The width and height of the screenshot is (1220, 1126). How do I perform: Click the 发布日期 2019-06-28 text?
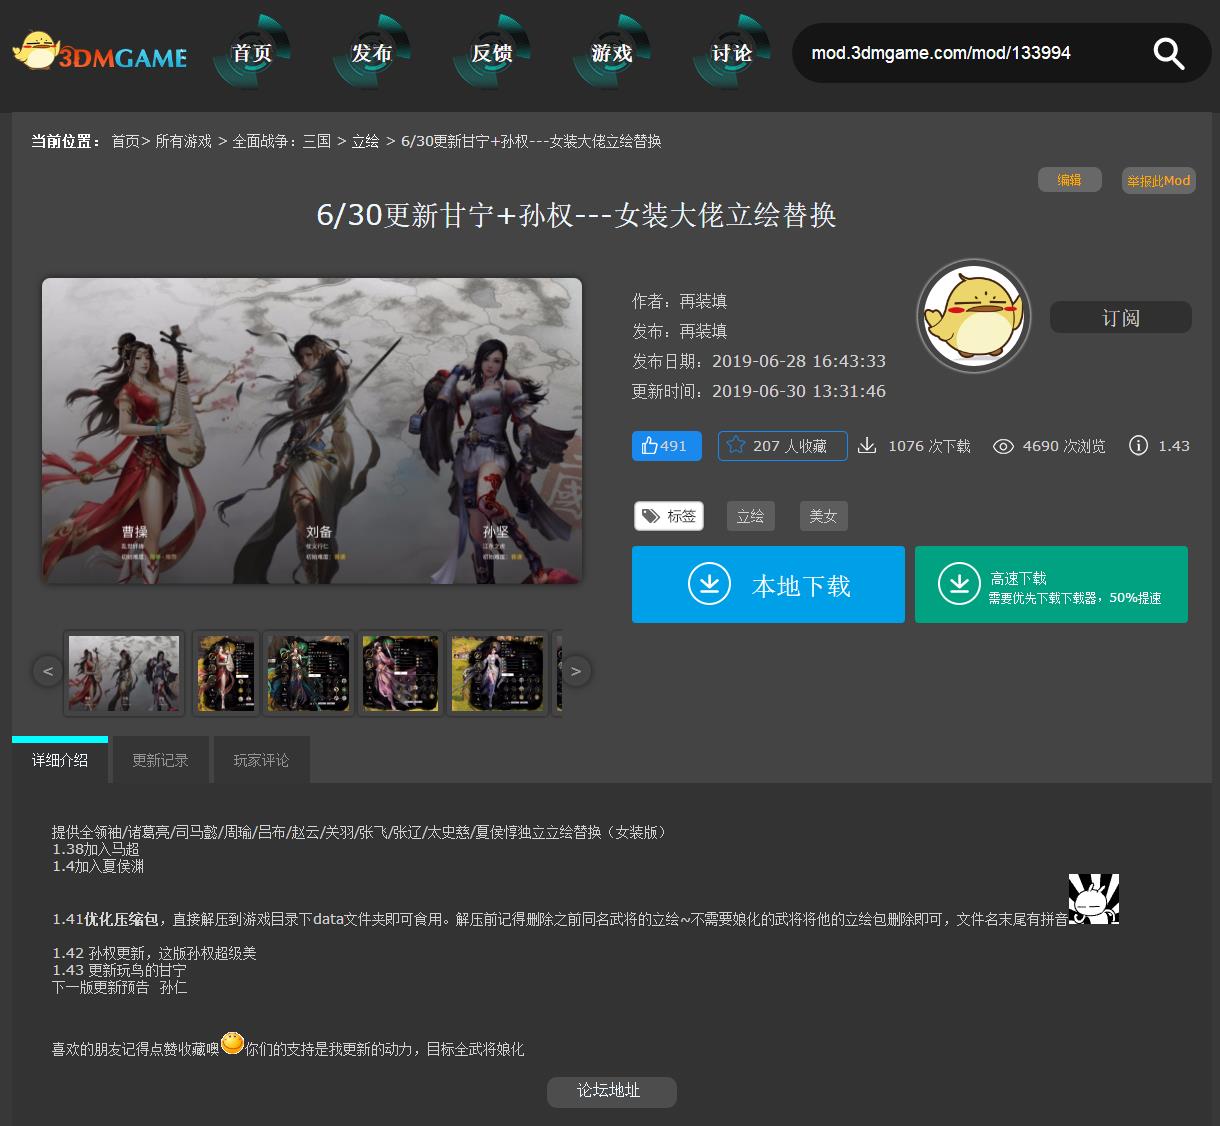pos(759,361)
